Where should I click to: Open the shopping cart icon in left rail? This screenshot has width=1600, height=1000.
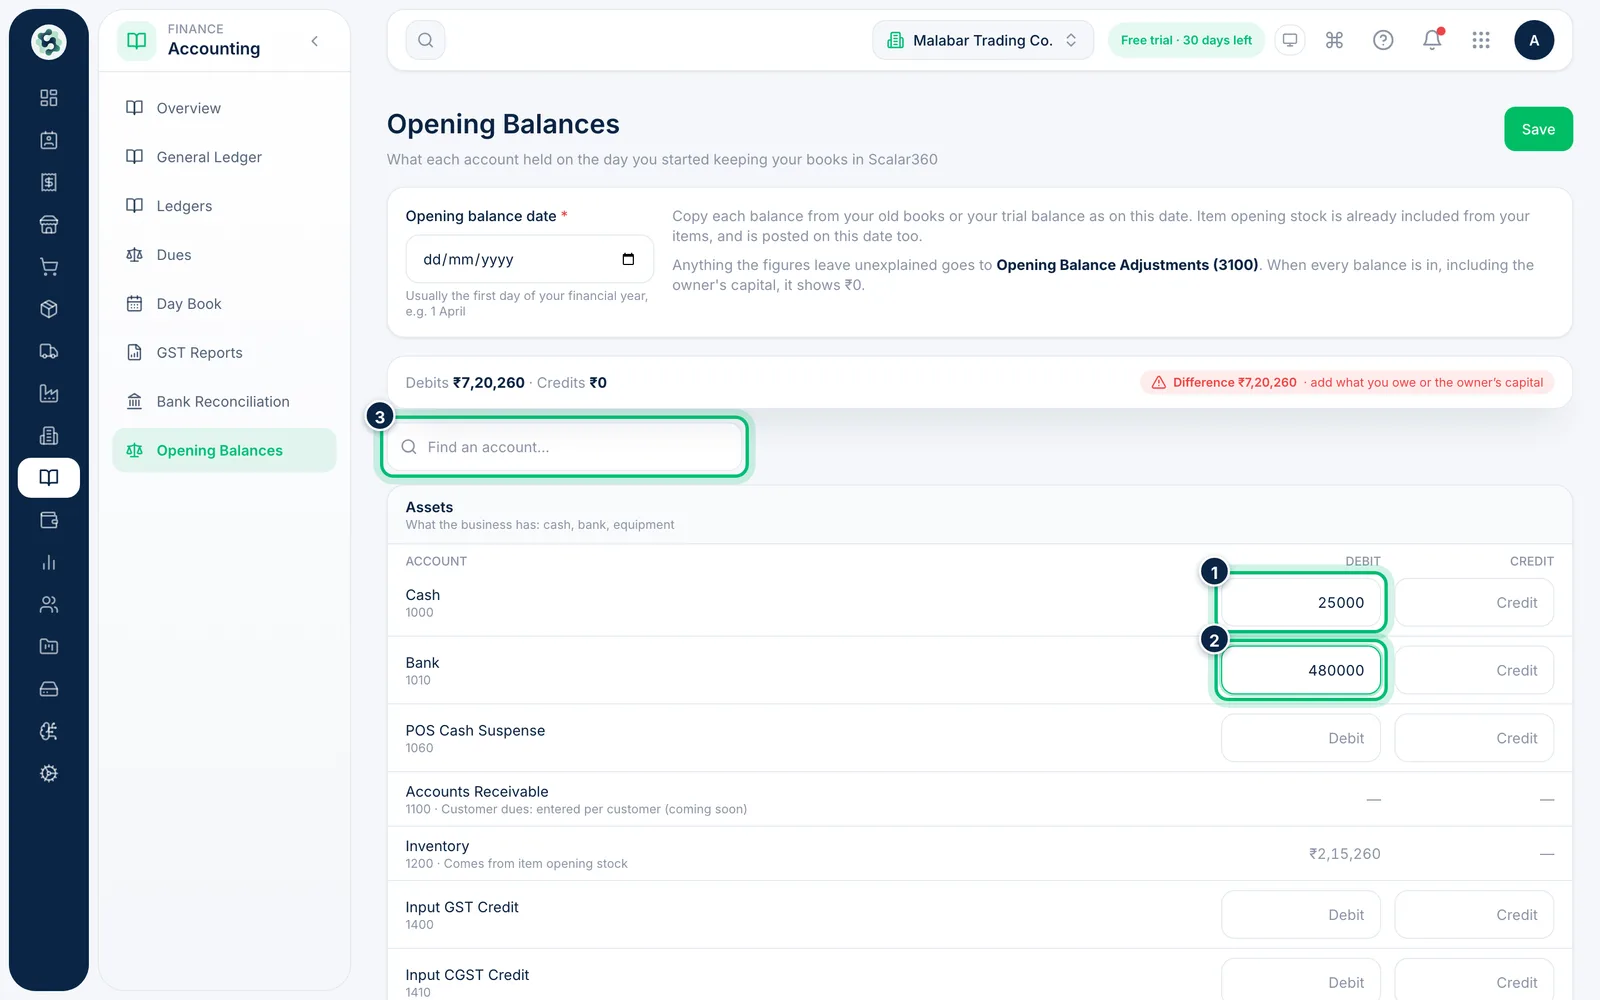(48, 267)
